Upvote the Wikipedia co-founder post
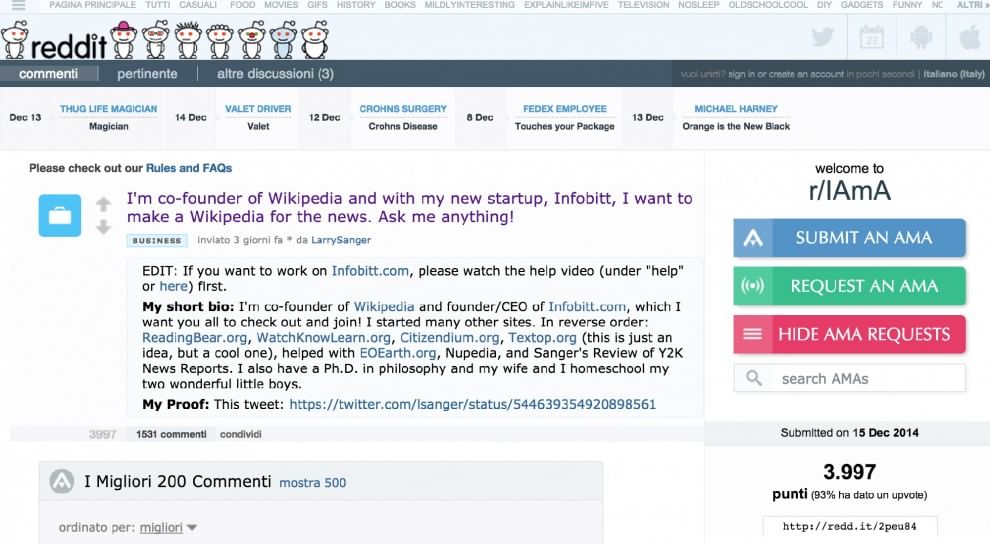Screen dimensions: 990x545 click(x=104, y=204)
